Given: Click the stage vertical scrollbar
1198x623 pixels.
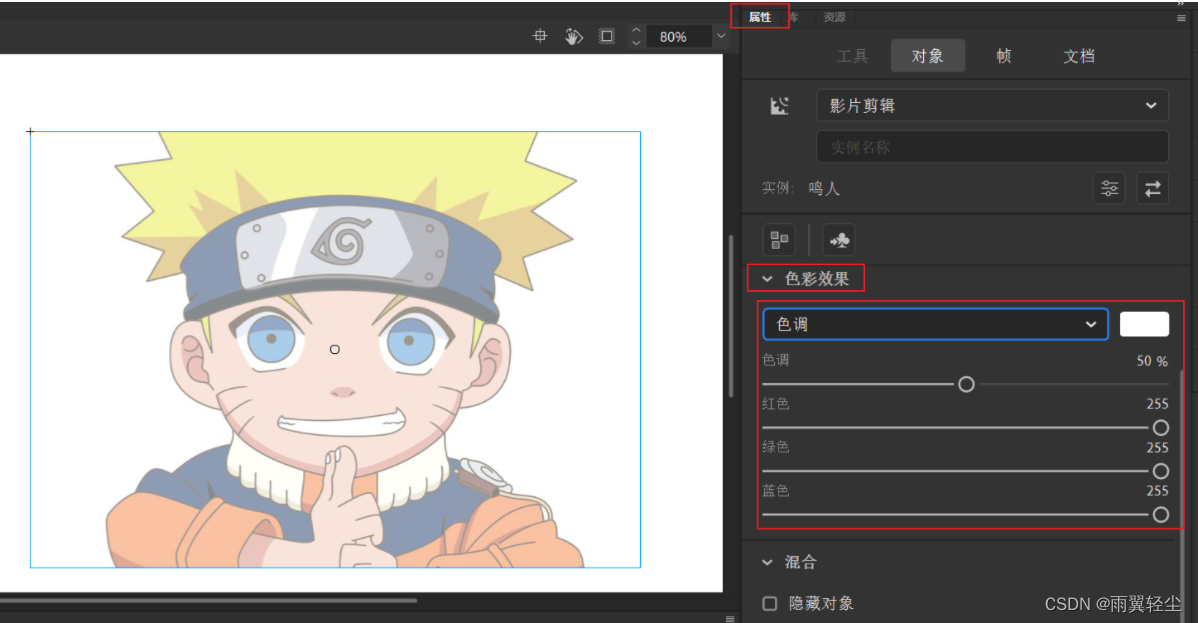Looking at the screenshot, I should [731, 316].
